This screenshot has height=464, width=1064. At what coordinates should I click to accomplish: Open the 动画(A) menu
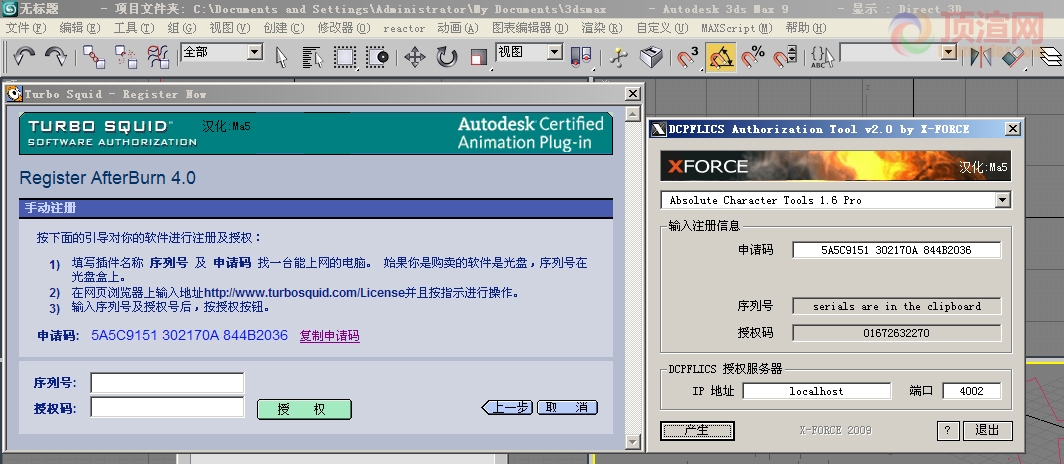[x=458, y=28]
